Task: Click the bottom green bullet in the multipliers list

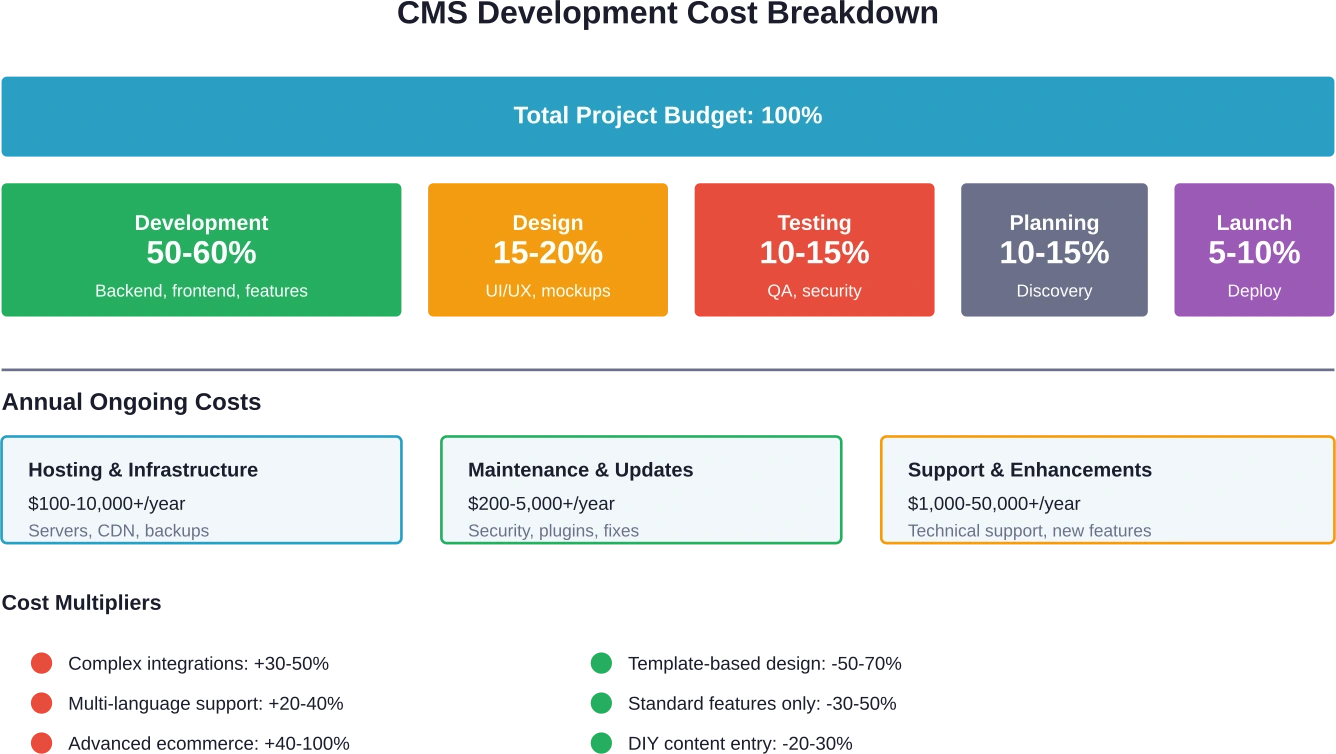Action: pyautogui.click(x=601, y=742)
